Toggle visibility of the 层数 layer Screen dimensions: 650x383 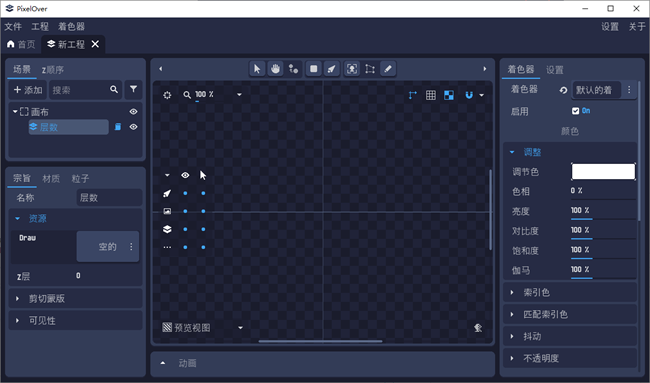pyautogui.click(x=133, y=127)
